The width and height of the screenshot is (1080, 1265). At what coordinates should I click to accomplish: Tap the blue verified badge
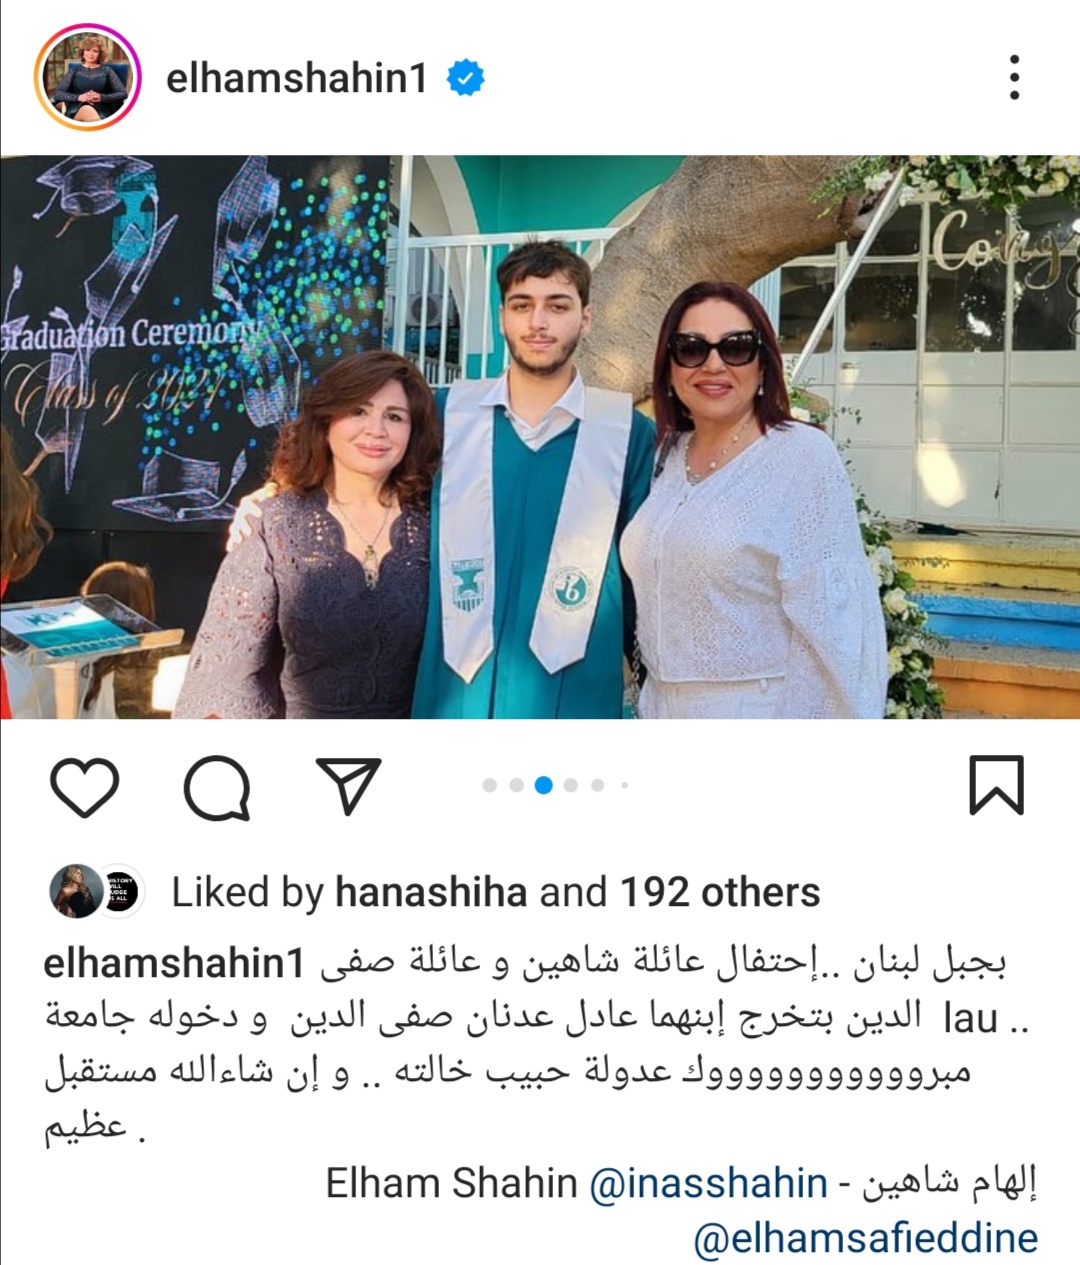pyautogui.click(x=465, y=78)
